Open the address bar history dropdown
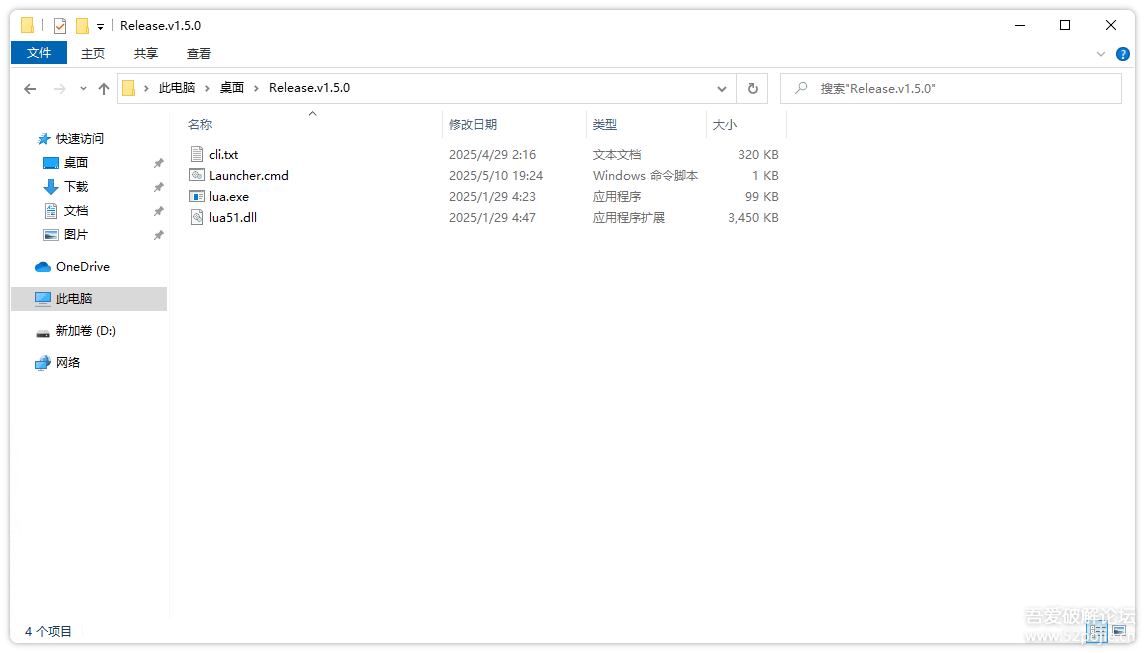The image size is (1145, 653). 722,88
